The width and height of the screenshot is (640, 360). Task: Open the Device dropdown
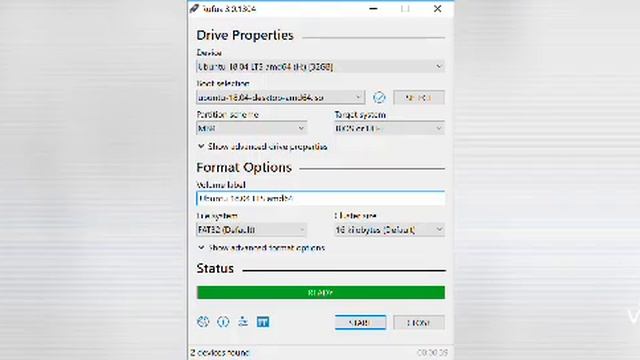pyautogui.click(x=320, y=67)
